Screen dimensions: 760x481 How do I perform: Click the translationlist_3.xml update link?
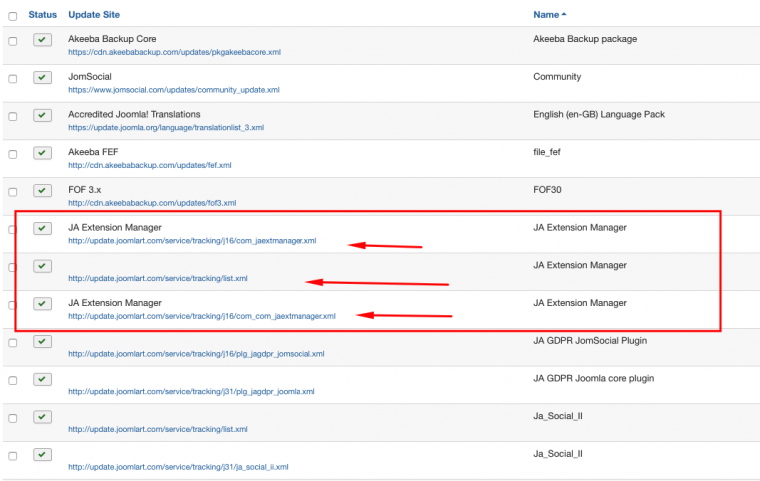166,128
